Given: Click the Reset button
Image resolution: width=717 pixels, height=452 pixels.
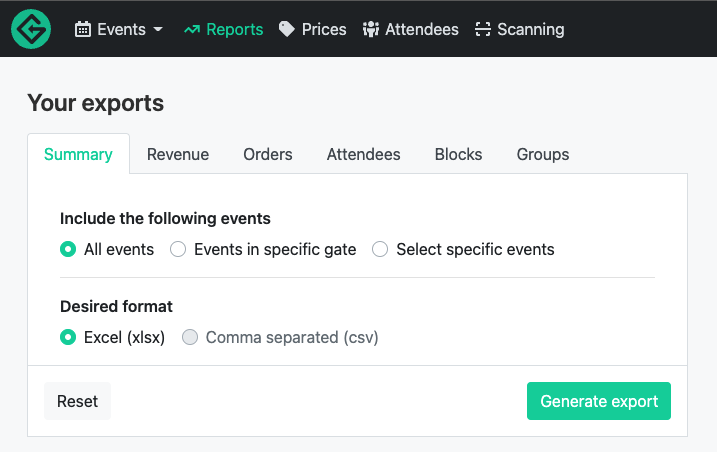Looking at the screenshot, I should point(77,401).
